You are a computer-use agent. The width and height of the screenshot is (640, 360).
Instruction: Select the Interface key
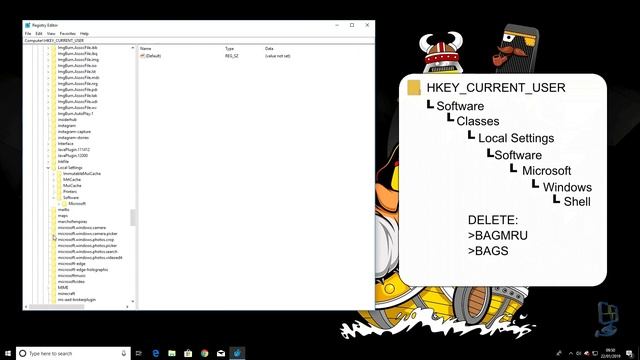[65, 144]
